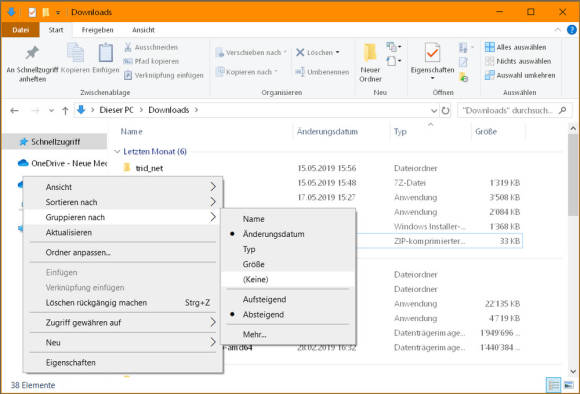
Task: Click the Neuer Ordner icon
Action: (x=370, y=53)
